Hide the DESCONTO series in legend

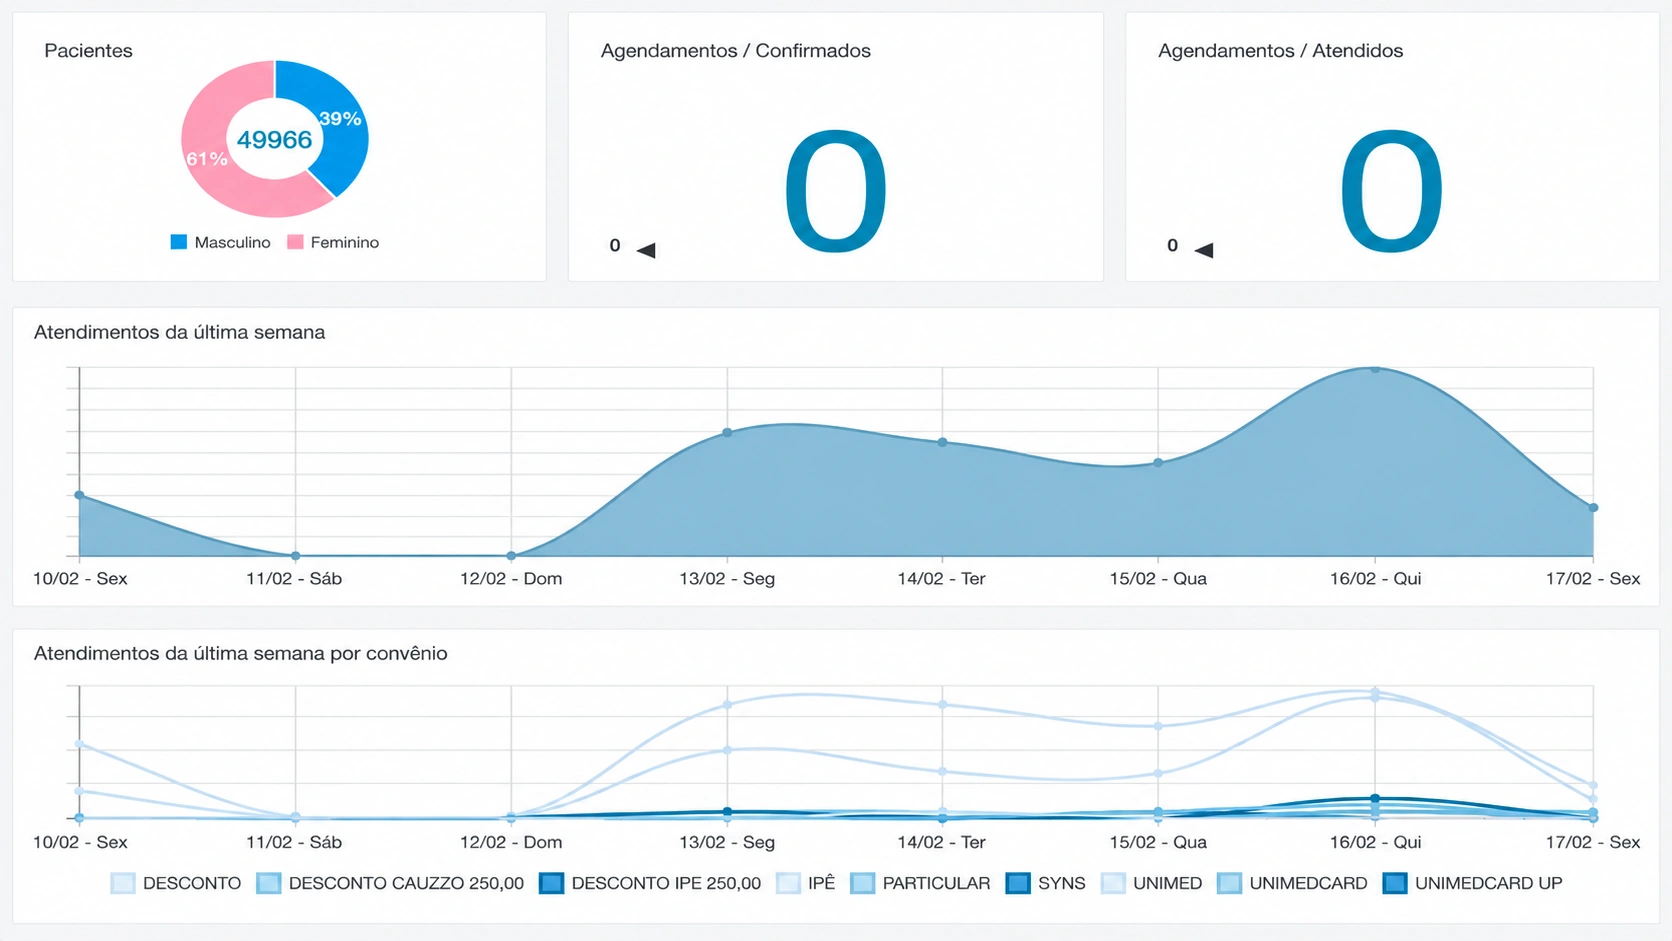(x=176, y=883)
